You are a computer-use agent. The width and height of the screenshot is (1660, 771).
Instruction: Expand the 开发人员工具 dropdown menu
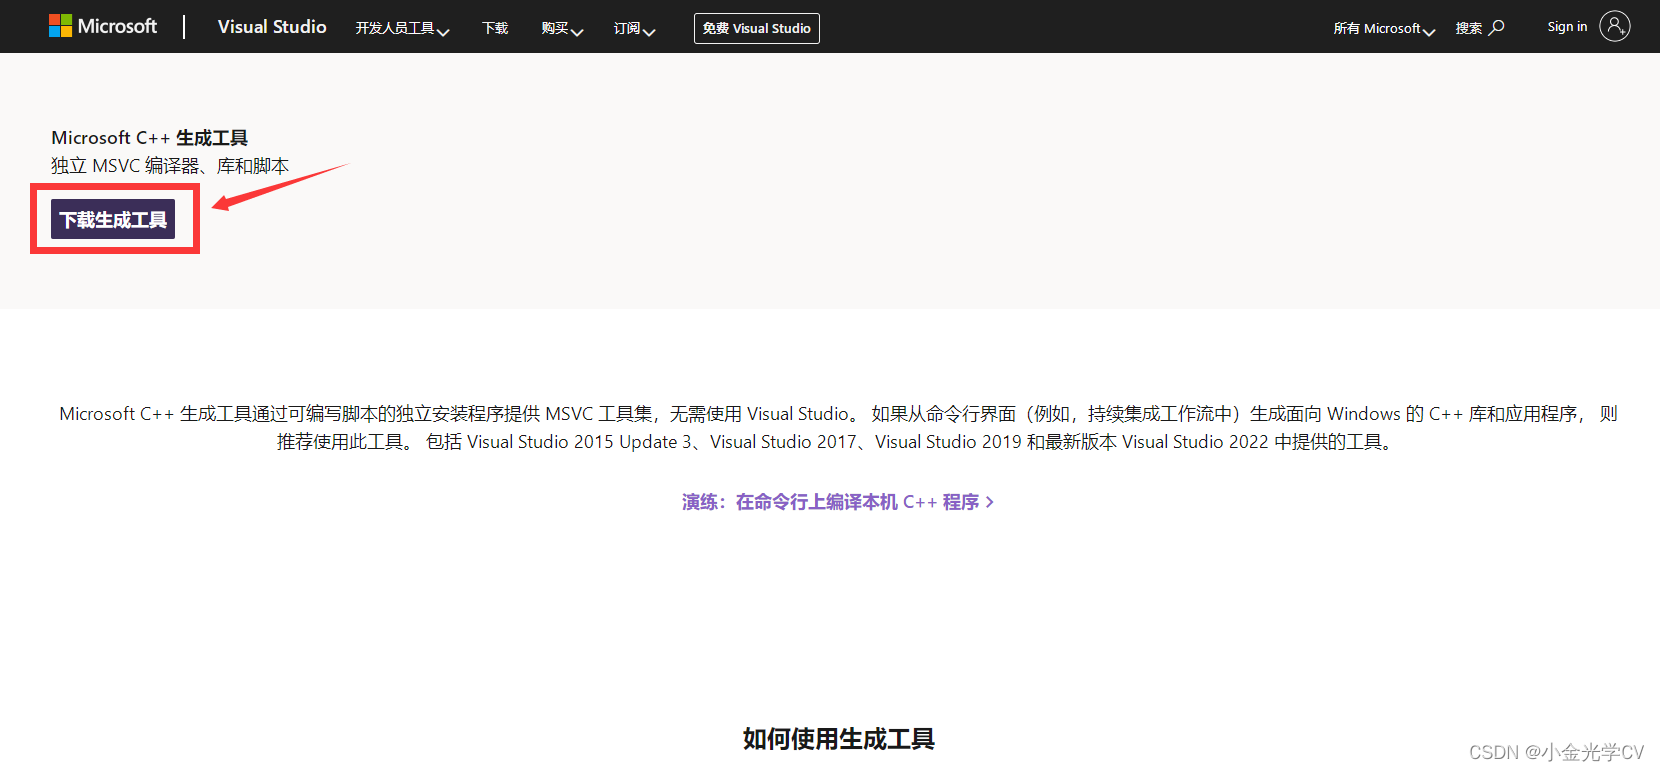[402, 28]
